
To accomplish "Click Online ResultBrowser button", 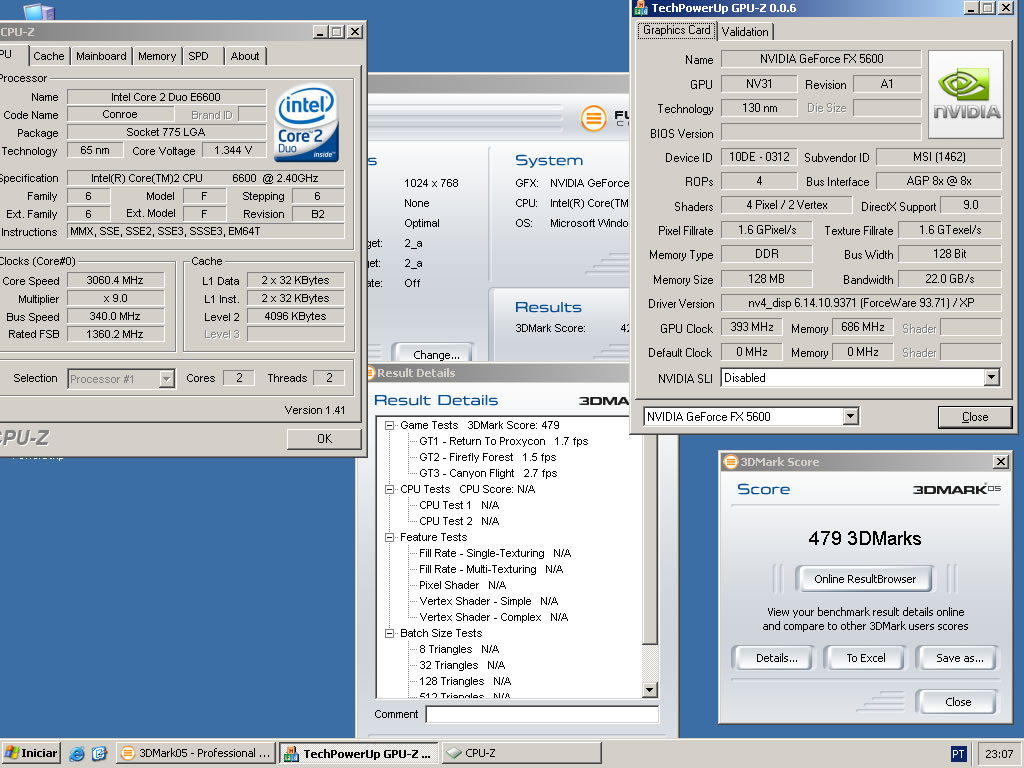I will [x=865, y=579].
